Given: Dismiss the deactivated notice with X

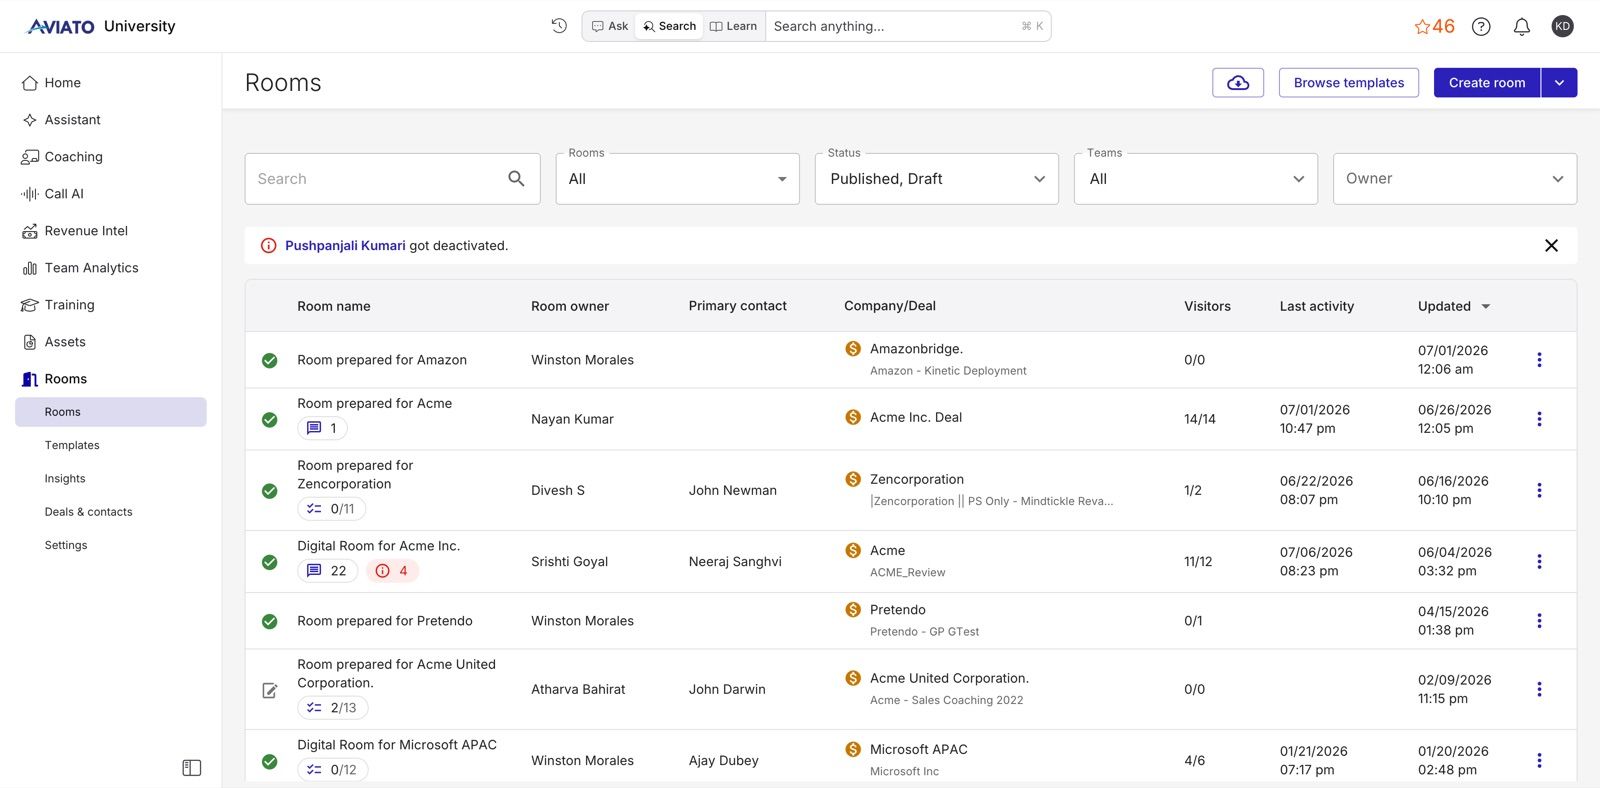Looking at the screenshot, I should (1551, 246).
